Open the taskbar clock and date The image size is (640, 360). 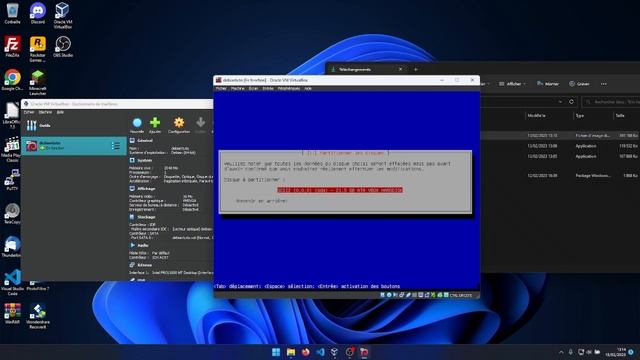pos(616,352)
